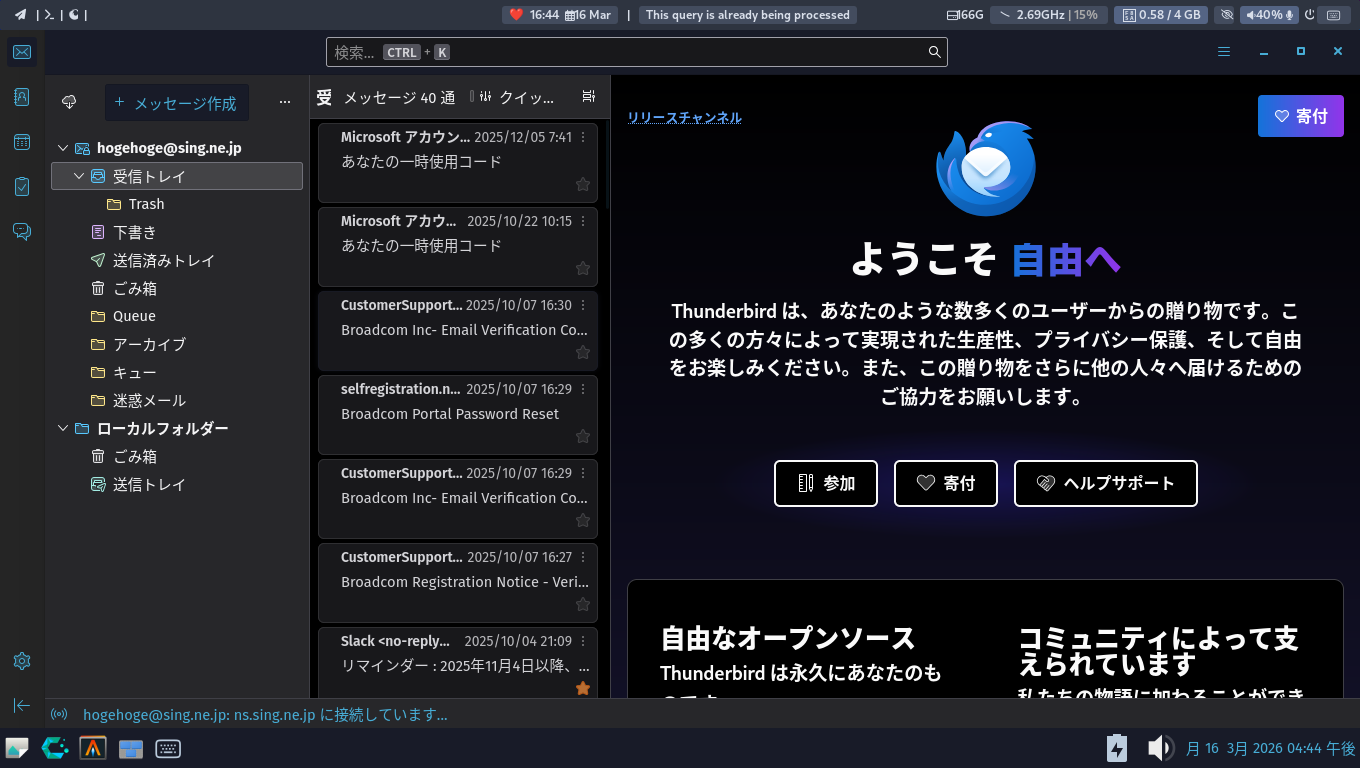Open menu for Microsoft 2025/12/05 7:41 message
1360x768 pixels.
coord(583,137)
